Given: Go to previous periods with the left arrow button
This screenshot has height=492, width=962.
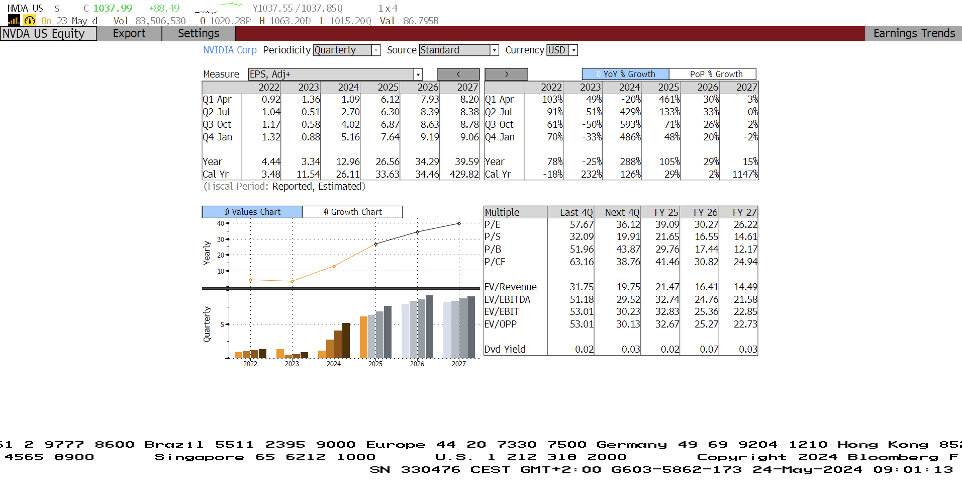Looking at the screenshot, I should [x=458, y=74].
